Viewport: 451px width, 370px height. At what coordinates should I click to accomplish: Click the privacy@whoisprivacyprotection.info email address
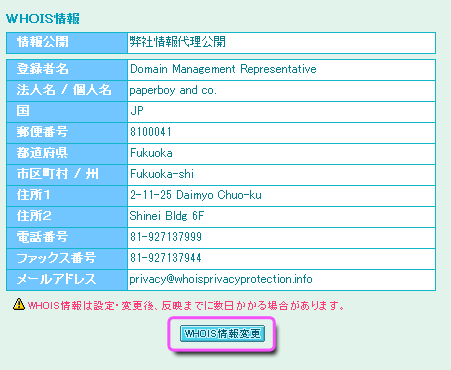click(x=221, y=279)
